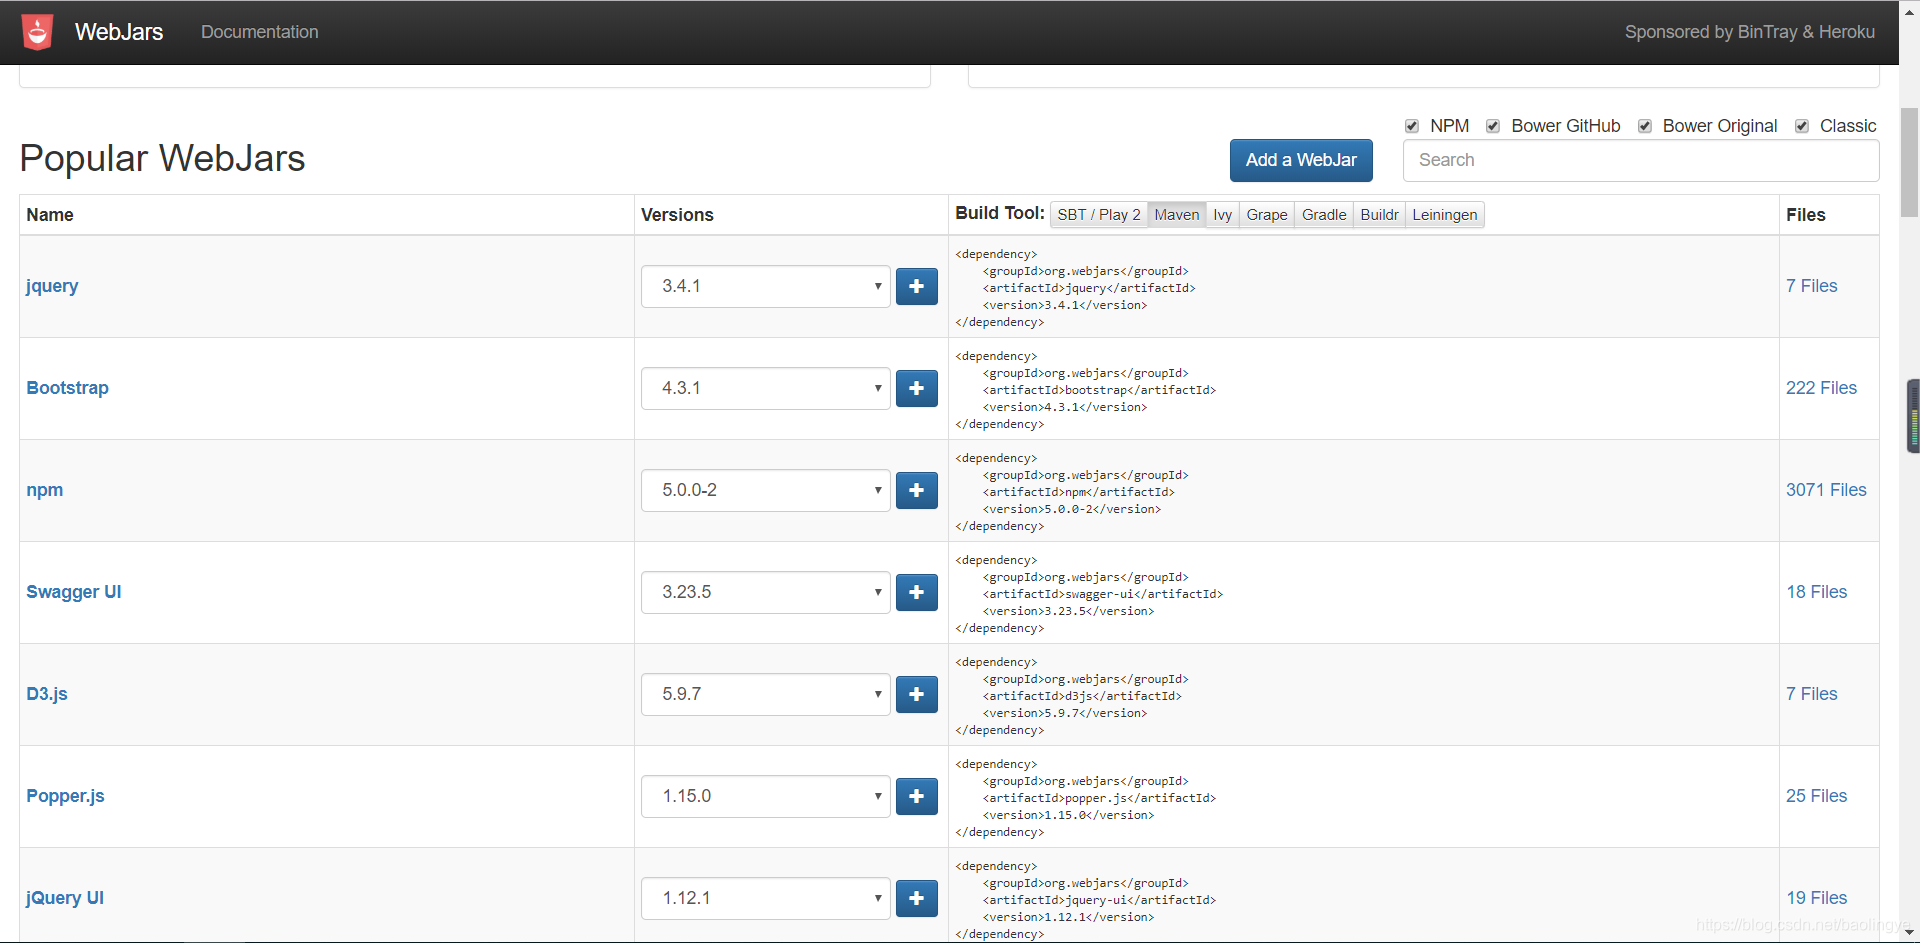This screenshot has height=943, width=1920.
Task: Select the SBT / Play 2 build tool
Action: pyautogui.click(x=1098, y=215)
